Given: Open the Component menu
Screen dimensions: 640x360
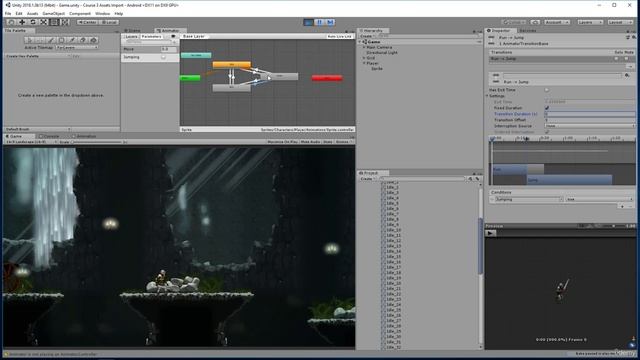Looking at the screenshot, I should point(80,13).
